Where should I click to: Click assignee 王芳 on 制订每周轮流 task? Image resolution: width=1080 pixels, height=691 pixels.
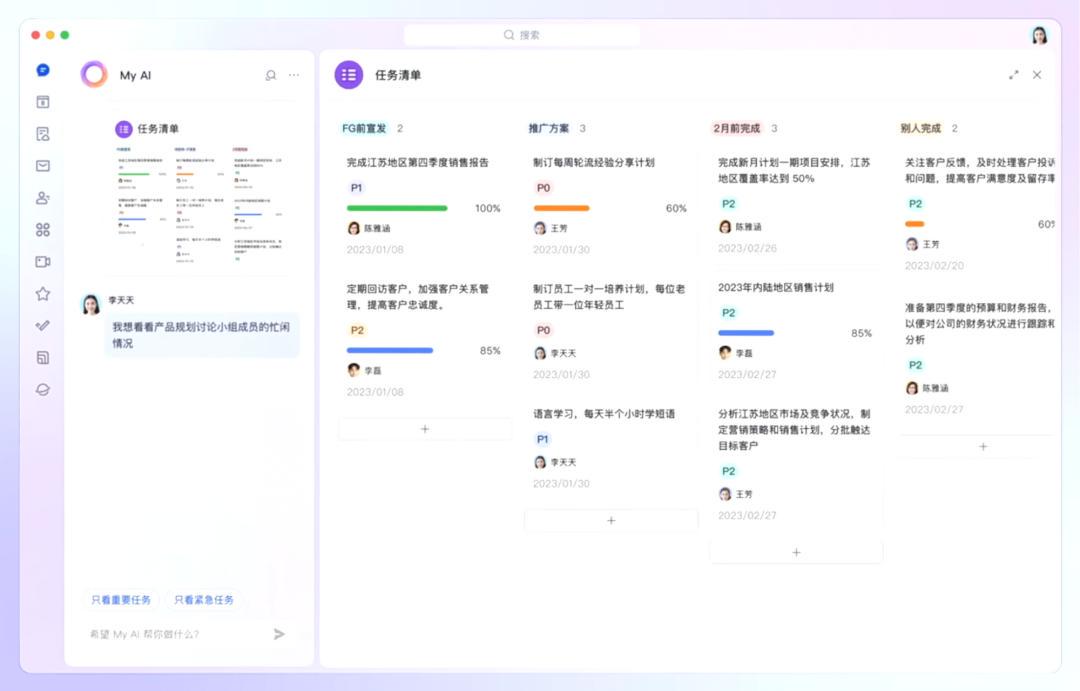(x=550, y=228)
